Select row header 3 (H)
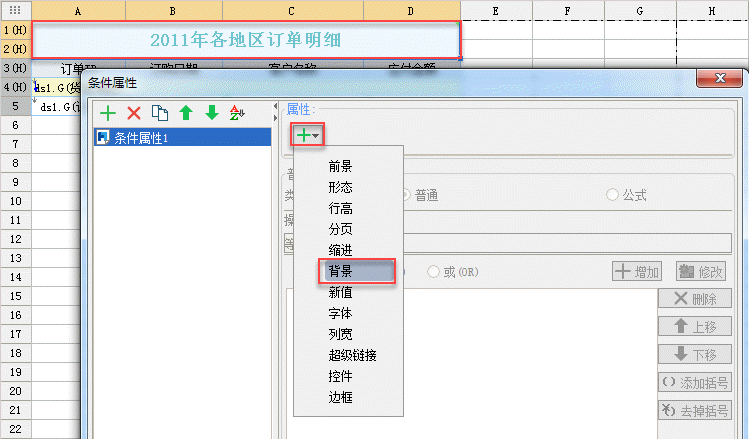The image size is (749, 439). point(16,68)
